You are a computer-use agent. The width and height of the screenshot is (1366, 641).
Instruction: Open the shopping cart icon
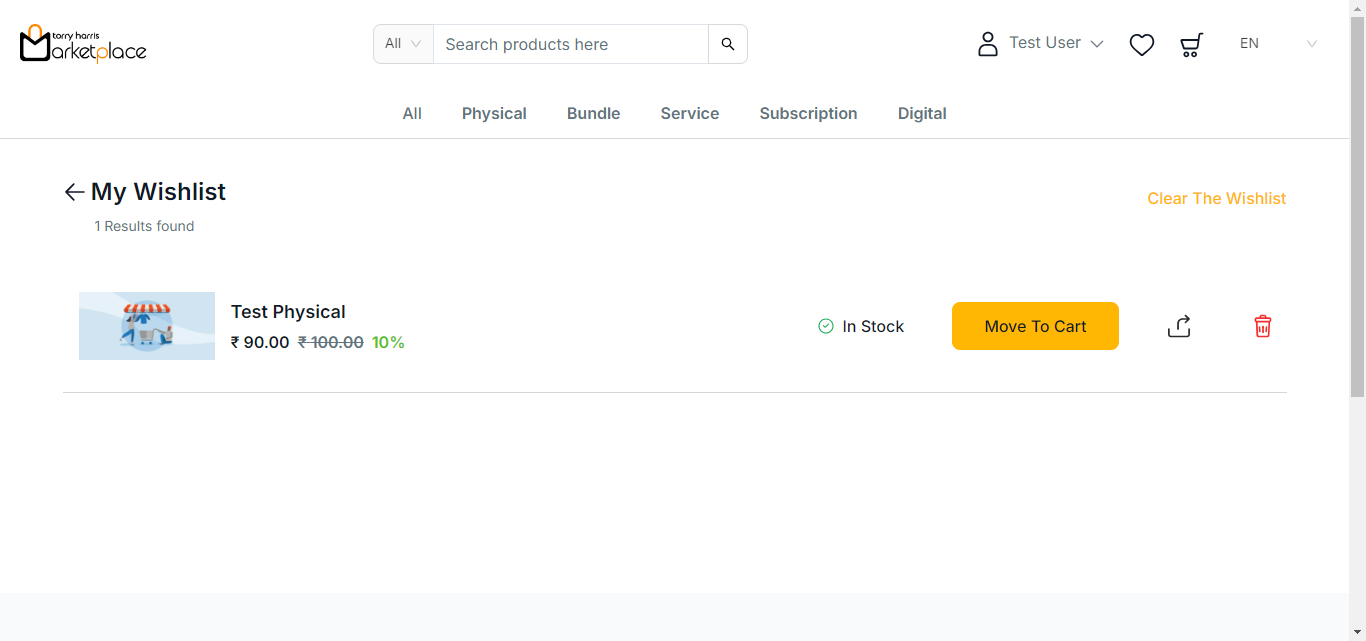[1190, 44]
